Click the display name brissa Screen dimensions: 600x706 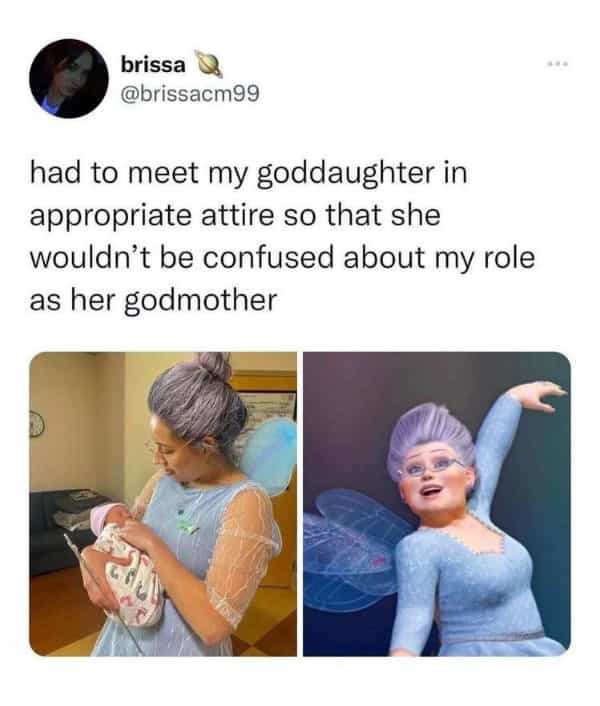153,65
